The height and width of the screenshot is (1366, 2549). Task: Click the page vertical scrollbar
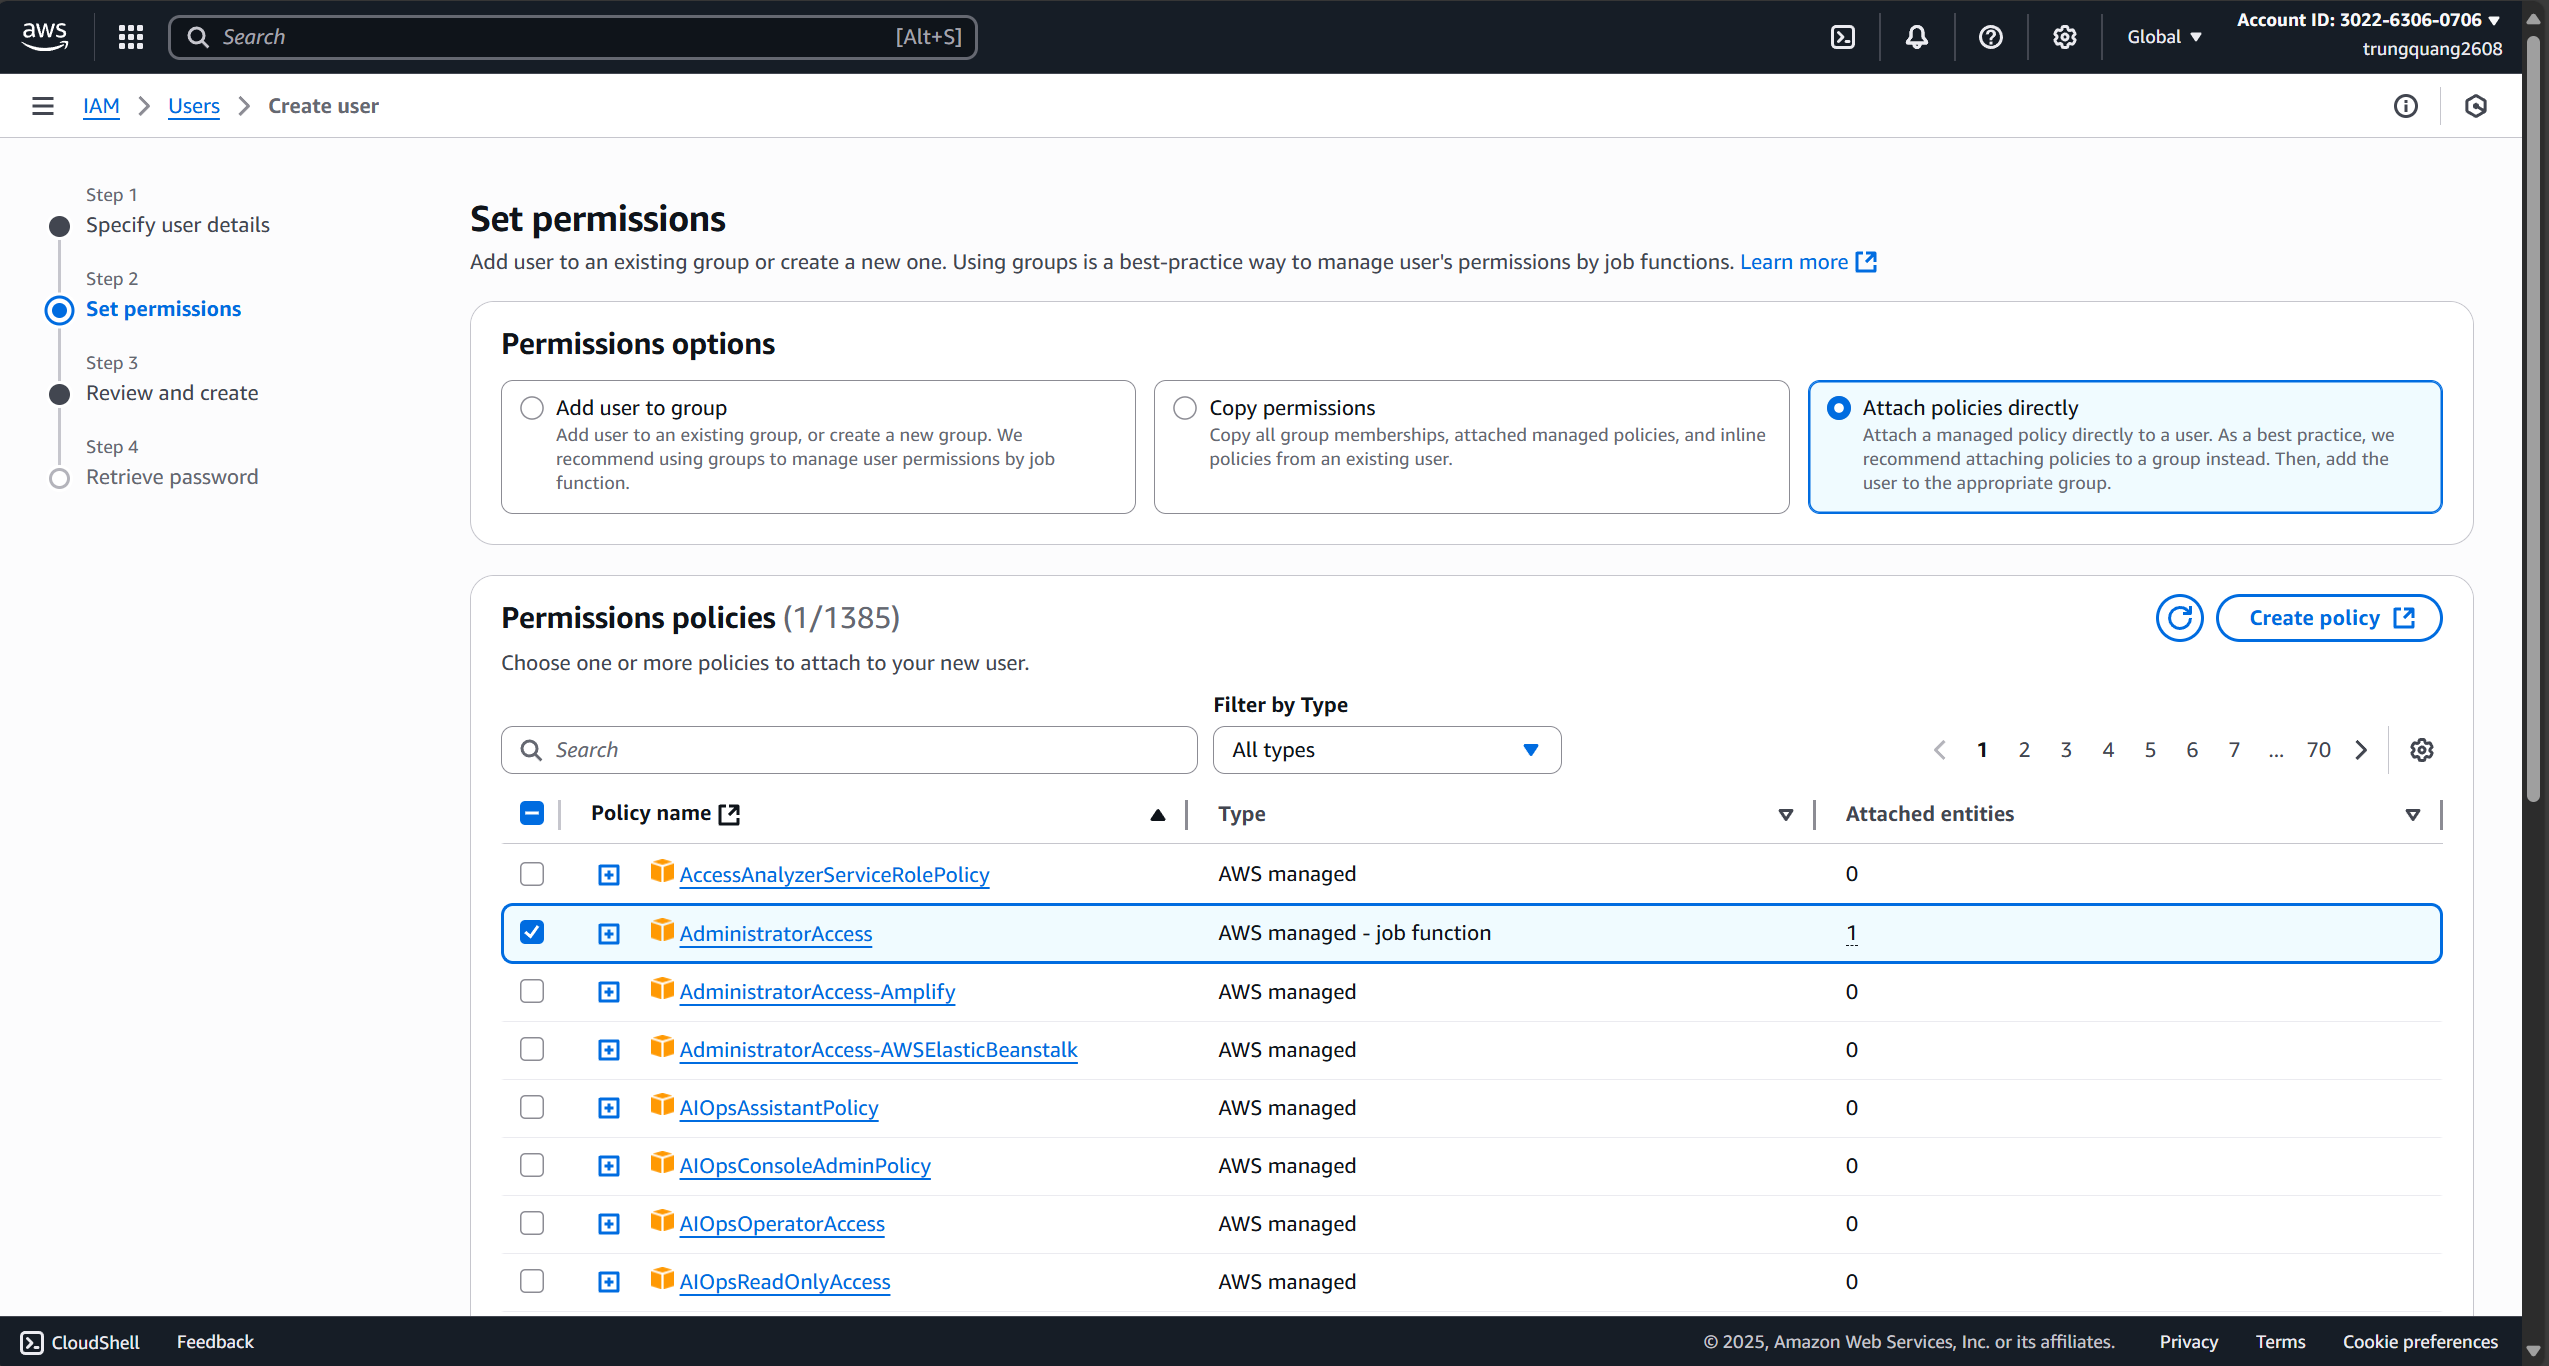[2533, 420]
